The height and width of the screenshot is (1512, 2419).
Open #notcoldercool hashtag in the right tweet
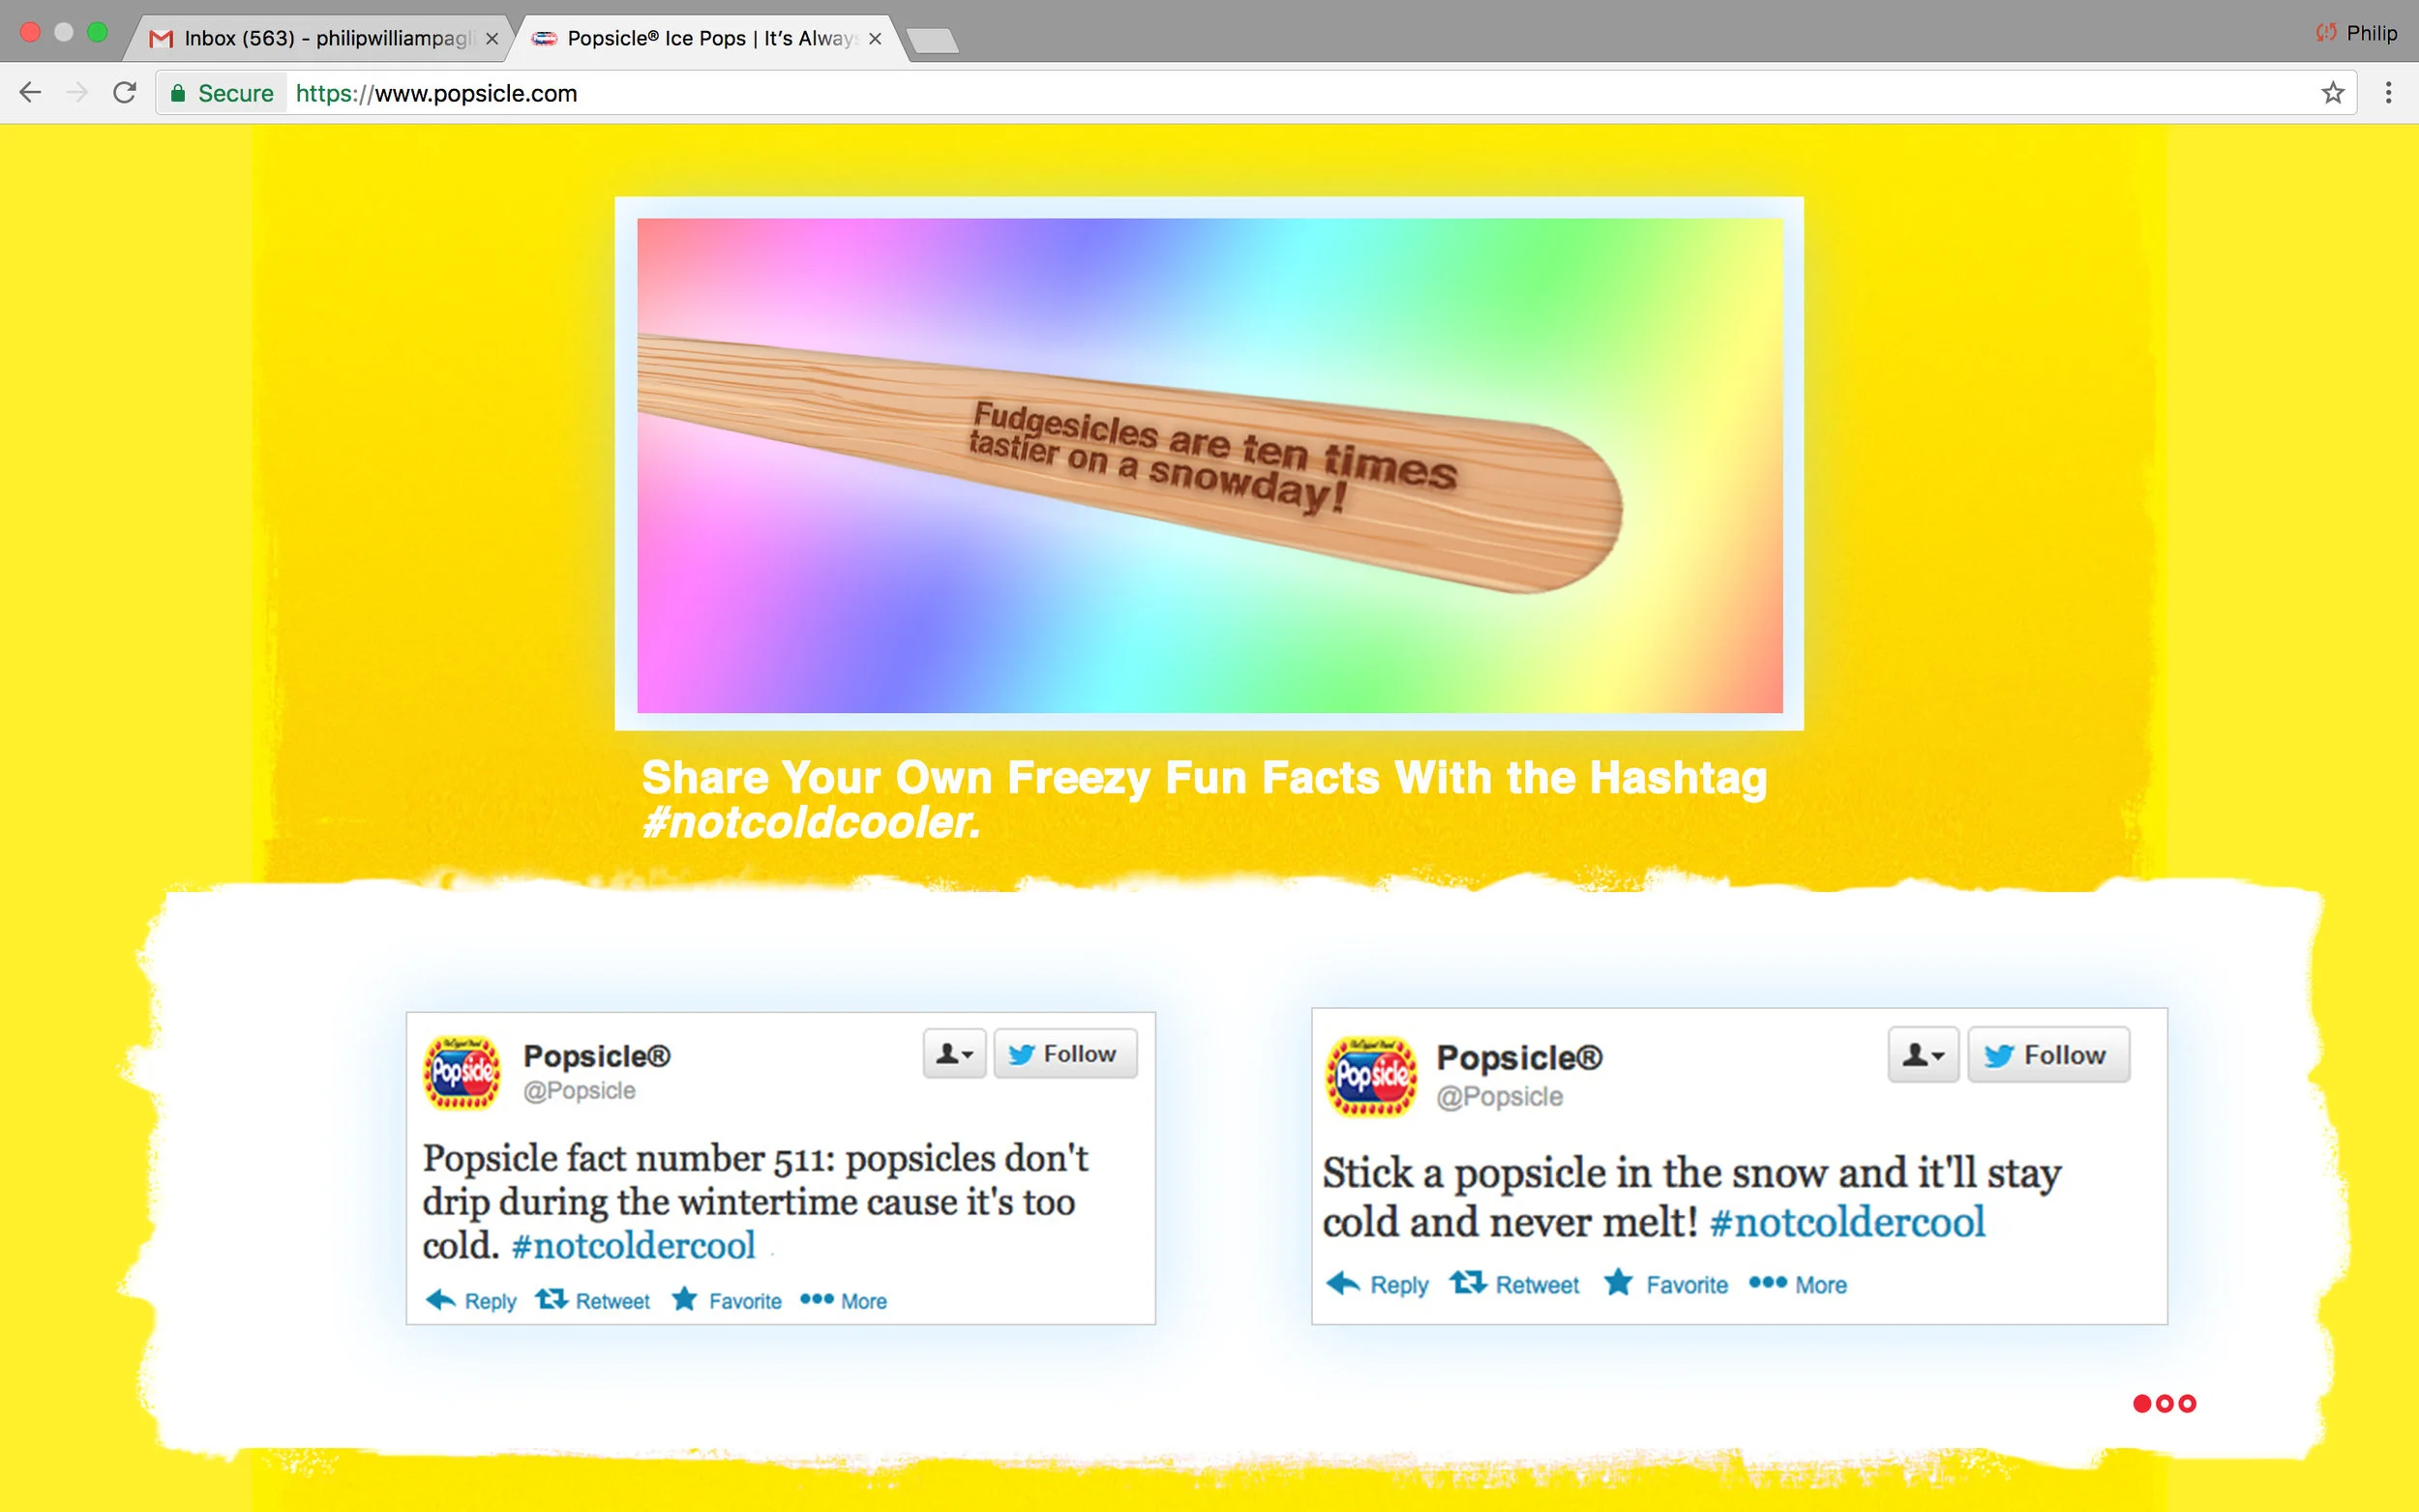click(x=1847, y=1222)
